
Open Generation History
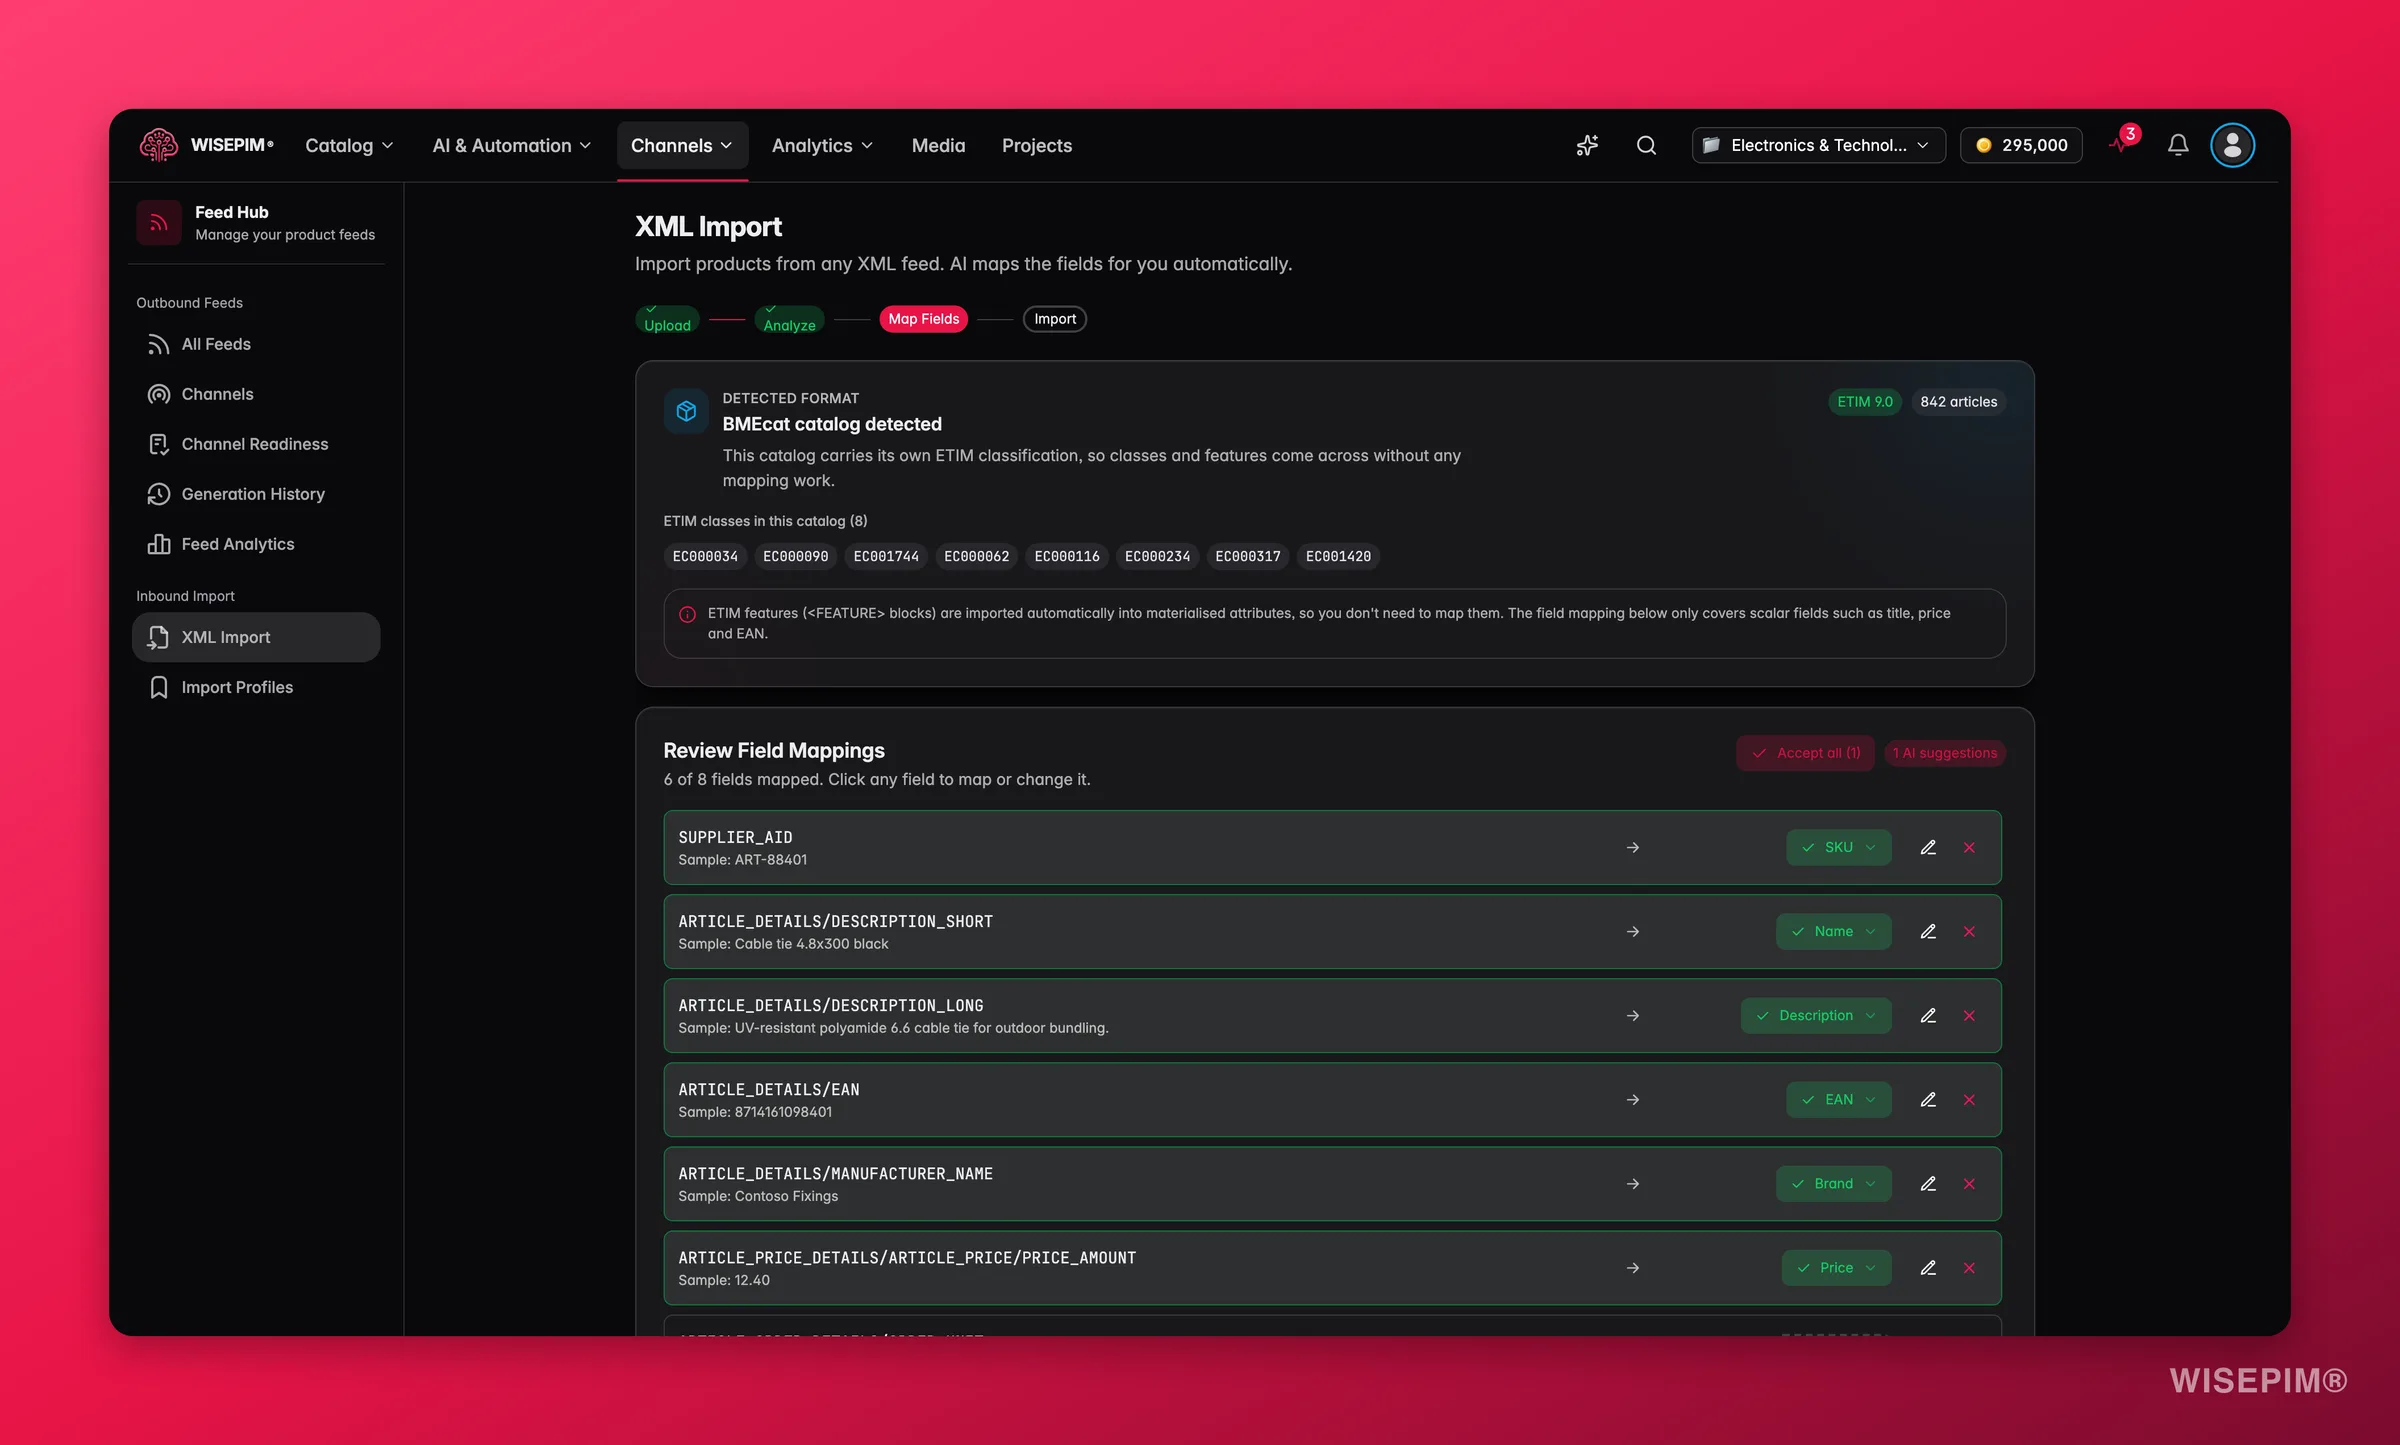coord(256,494)
